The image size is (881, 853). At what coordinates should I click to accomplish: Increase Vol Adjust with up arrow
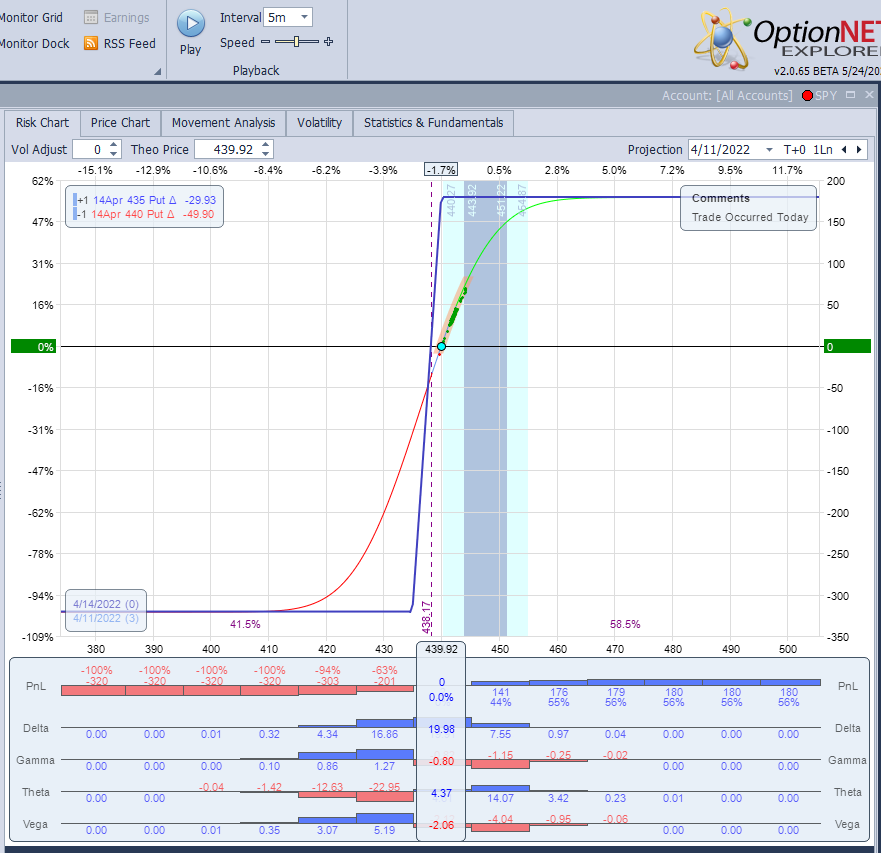113,145
